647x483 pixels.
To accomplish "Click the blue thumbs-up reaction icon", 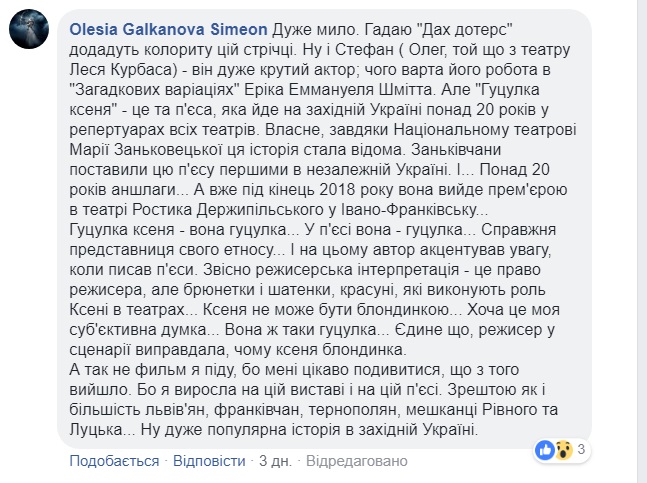I will (545, 450).
